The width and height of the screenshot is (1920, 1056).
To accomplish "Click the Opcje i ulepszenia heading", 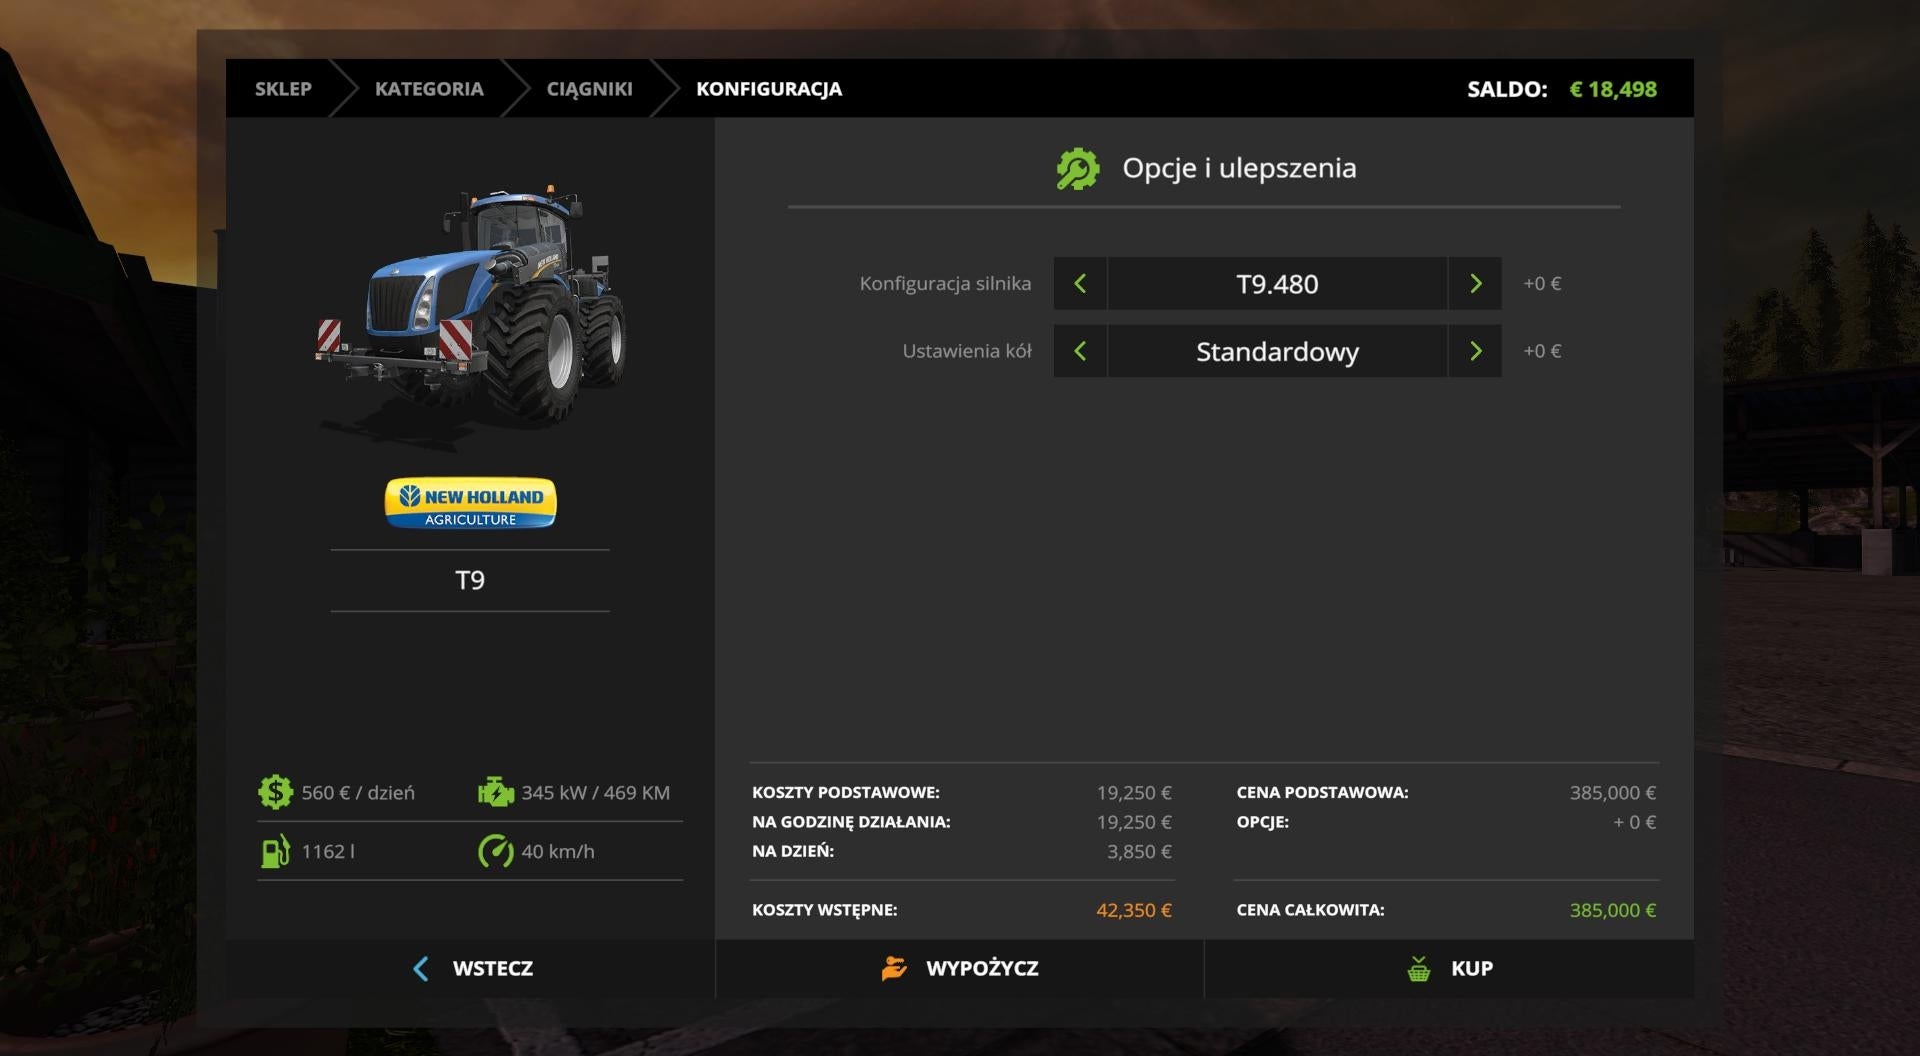I will [1239, 168].
